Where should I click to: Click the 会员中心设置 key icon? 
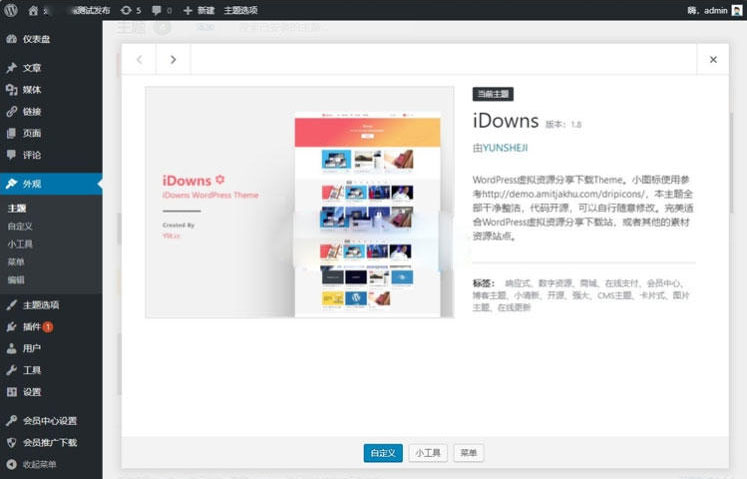pos(12,420)
